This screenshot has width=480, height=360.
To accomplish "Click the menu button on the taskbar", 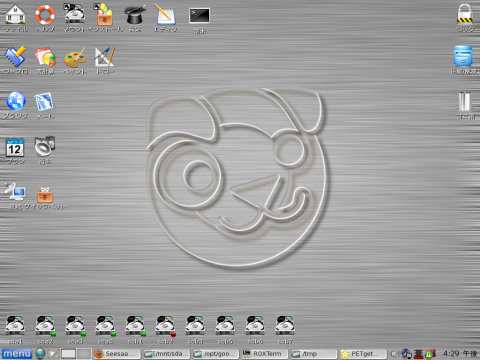I will tap(16, 354).
